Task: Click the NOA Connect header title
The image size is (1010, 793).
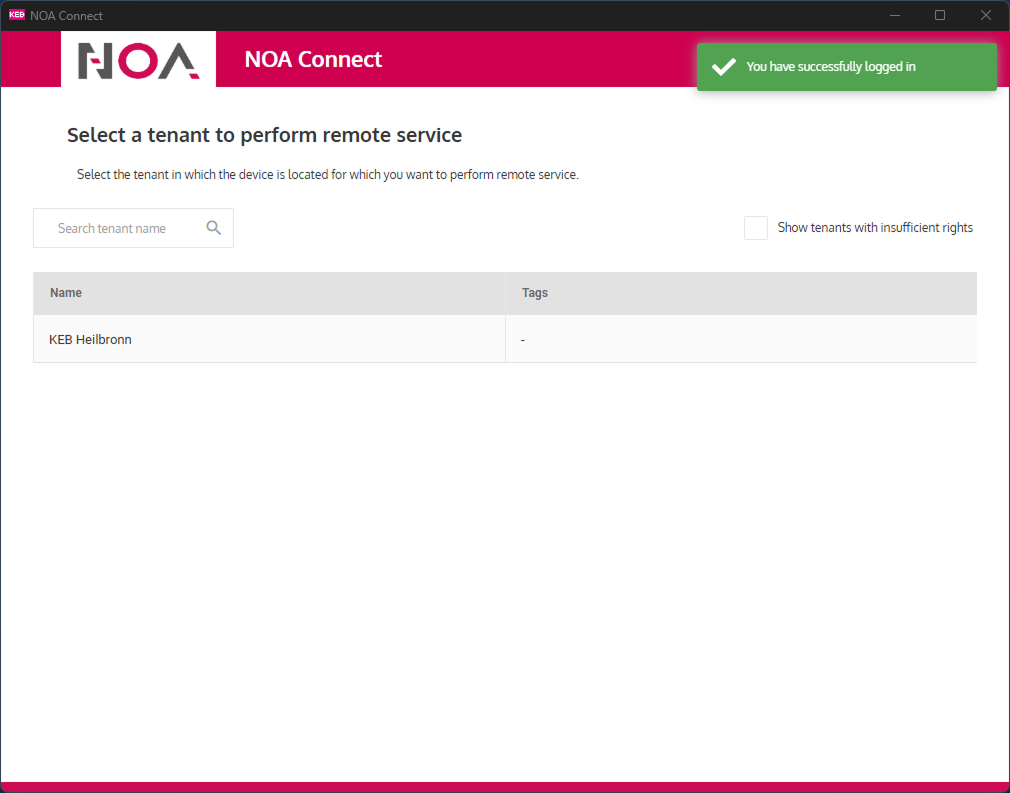Action: 313,60
